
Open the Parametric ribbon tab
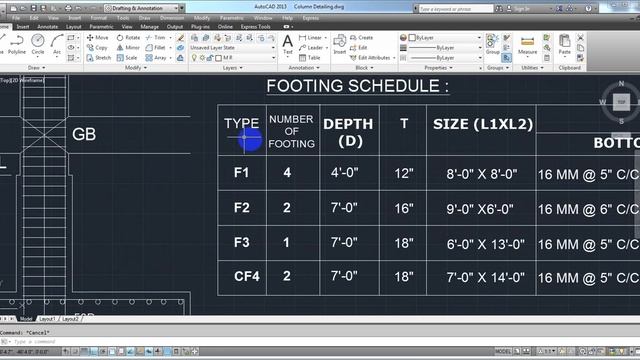coord(101,27)
